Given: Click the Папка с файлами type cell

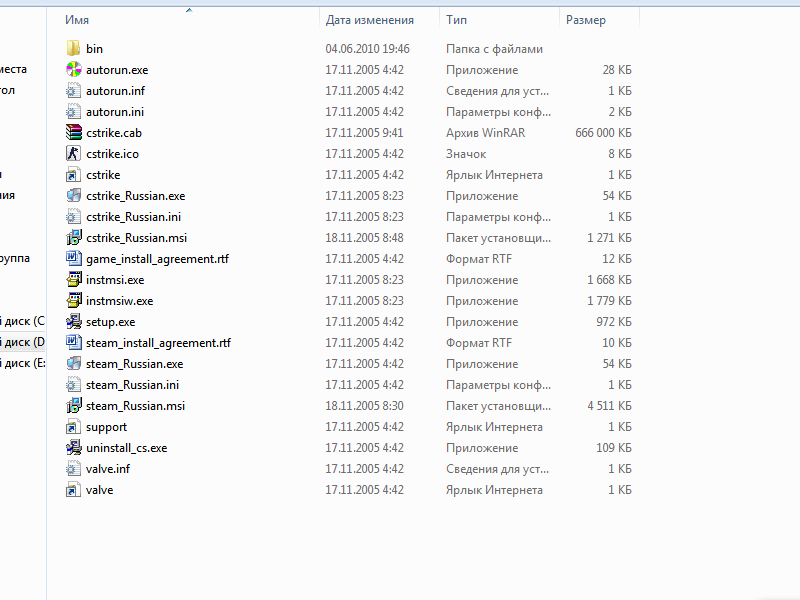Looking at the screenshot, I should pos(494,48).
